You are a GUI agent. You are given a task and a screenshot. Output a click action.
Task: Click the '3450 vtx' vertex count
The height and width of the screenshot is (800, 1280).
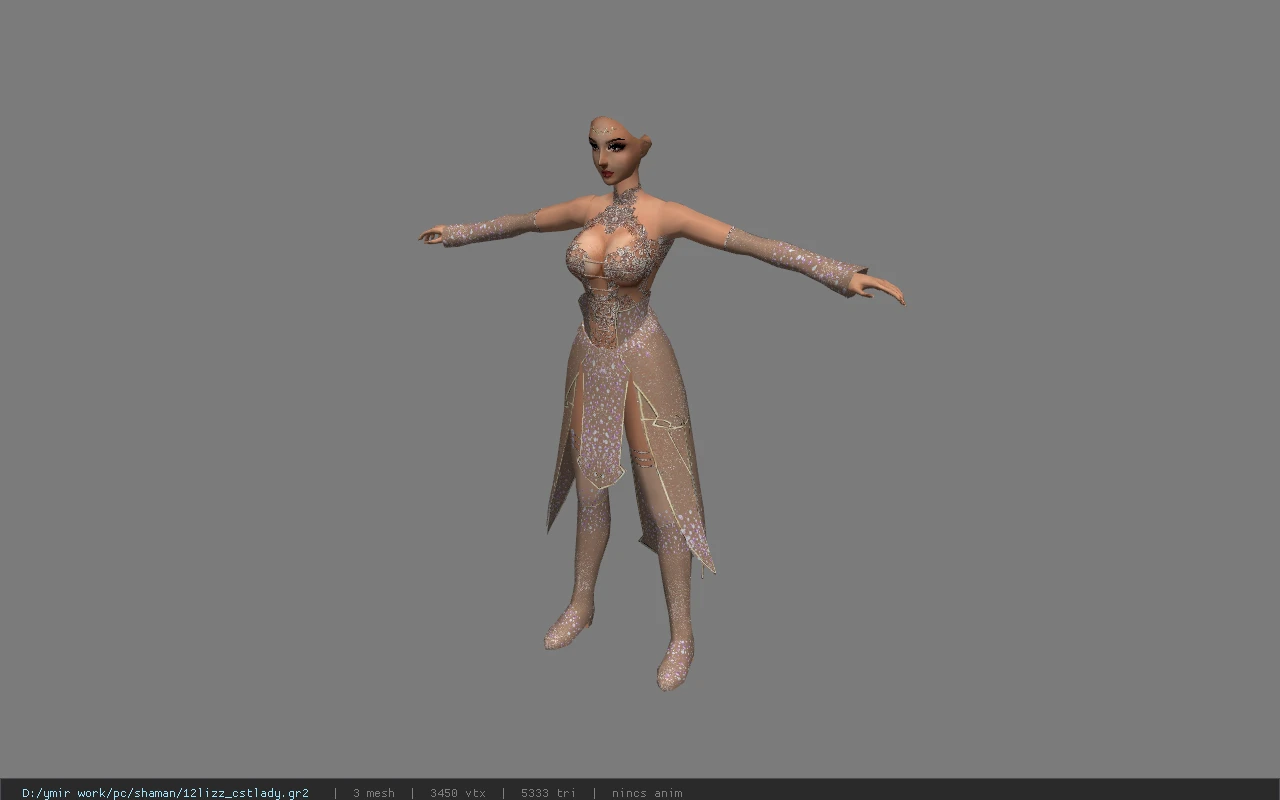click(458, 793)
